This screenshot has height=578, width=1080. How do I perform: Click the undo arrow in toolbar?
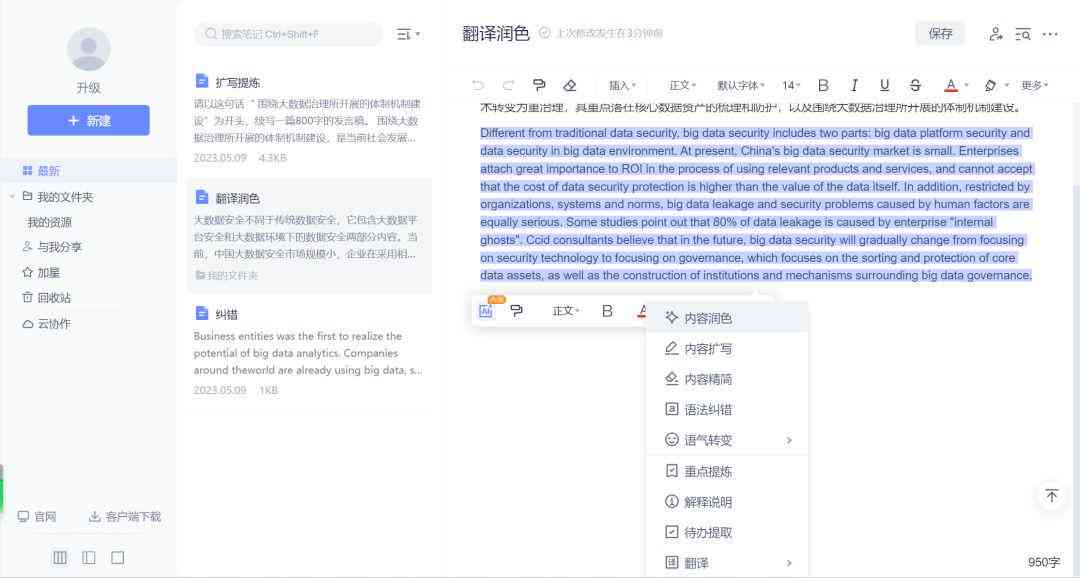478,85
